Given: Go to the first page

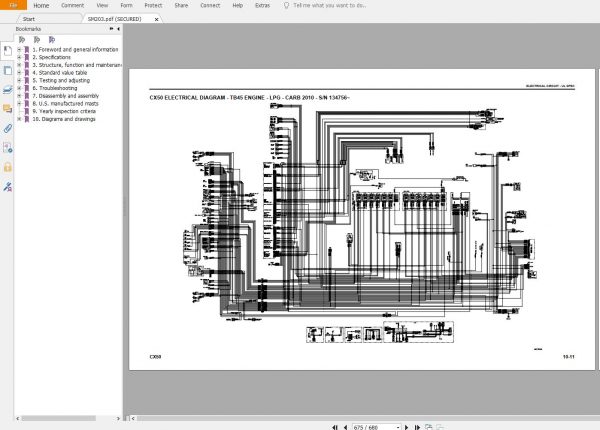Looking at the screenshot, I should coord(335,427).
